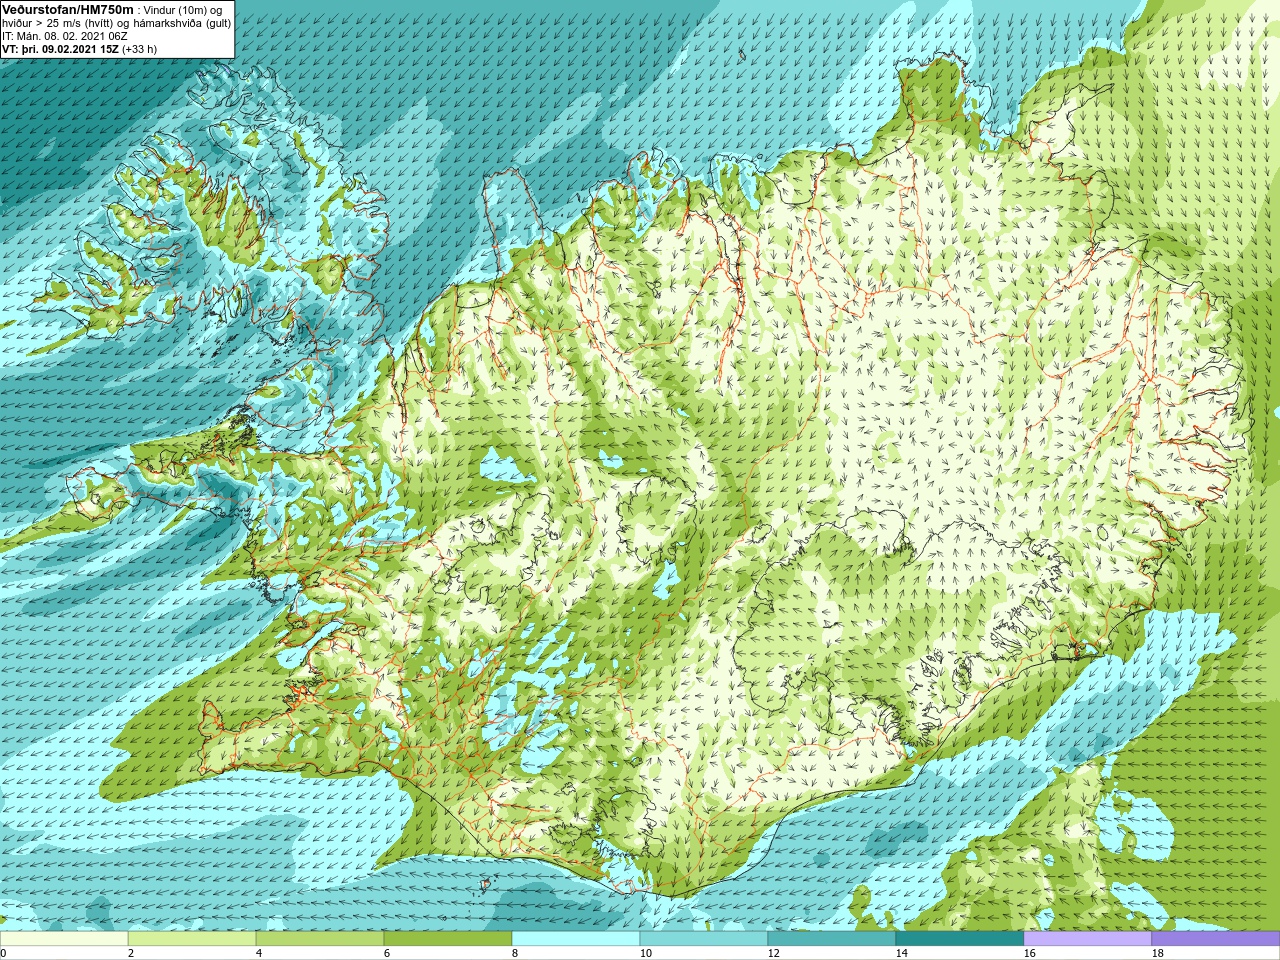Click the teal 12–14 legend swatch

click(x=832, y=939)
